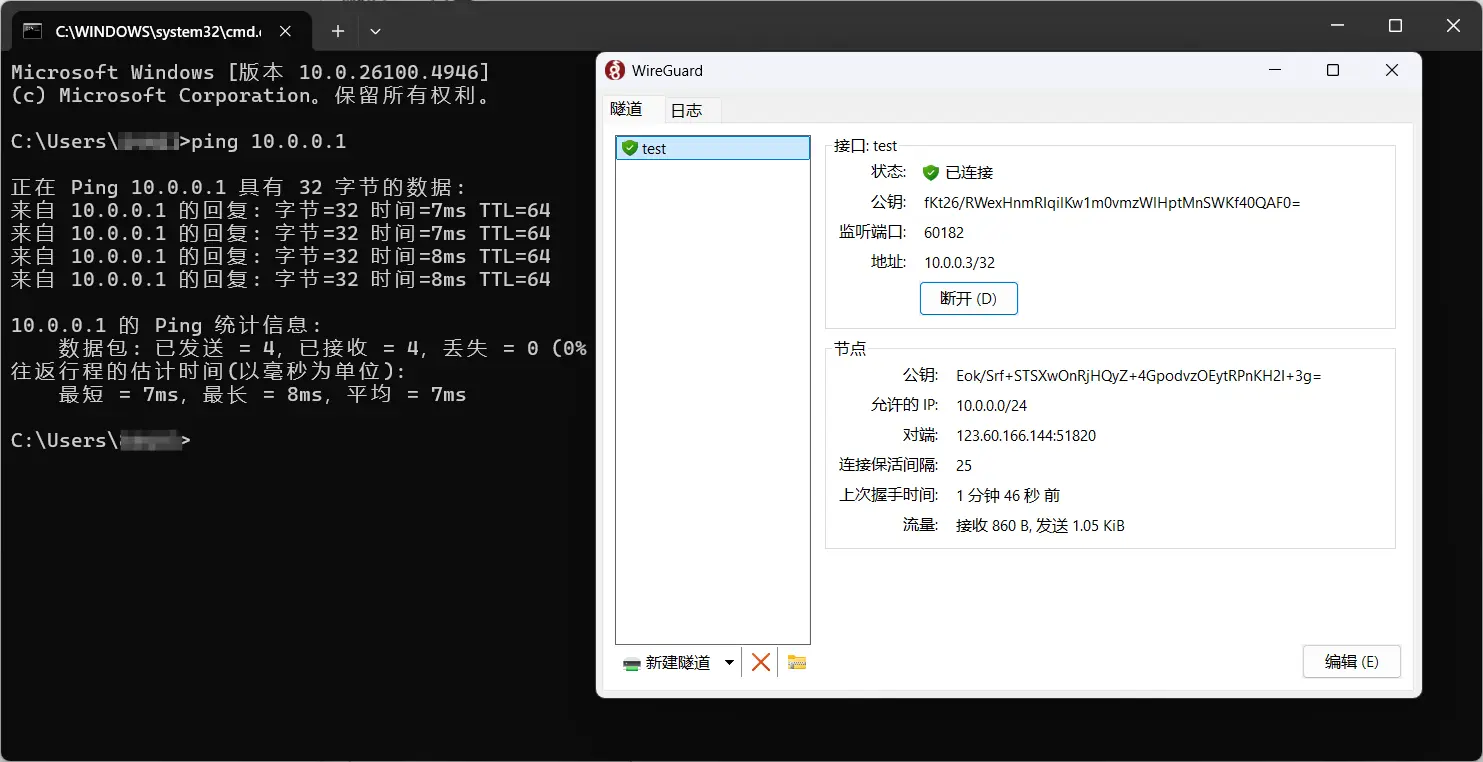Click the green shield icon beside test tunnel

click(629, 148)
